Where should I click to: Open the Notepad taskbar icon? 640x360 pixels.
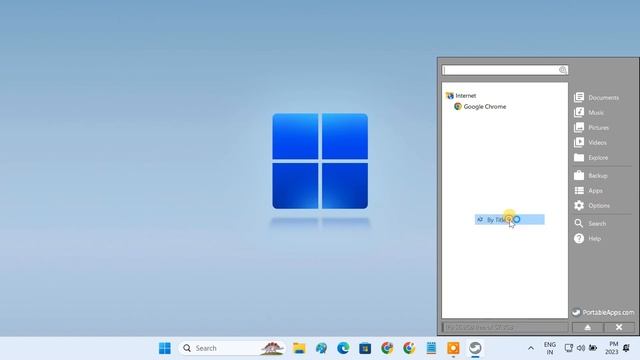[x=431, y=348]
